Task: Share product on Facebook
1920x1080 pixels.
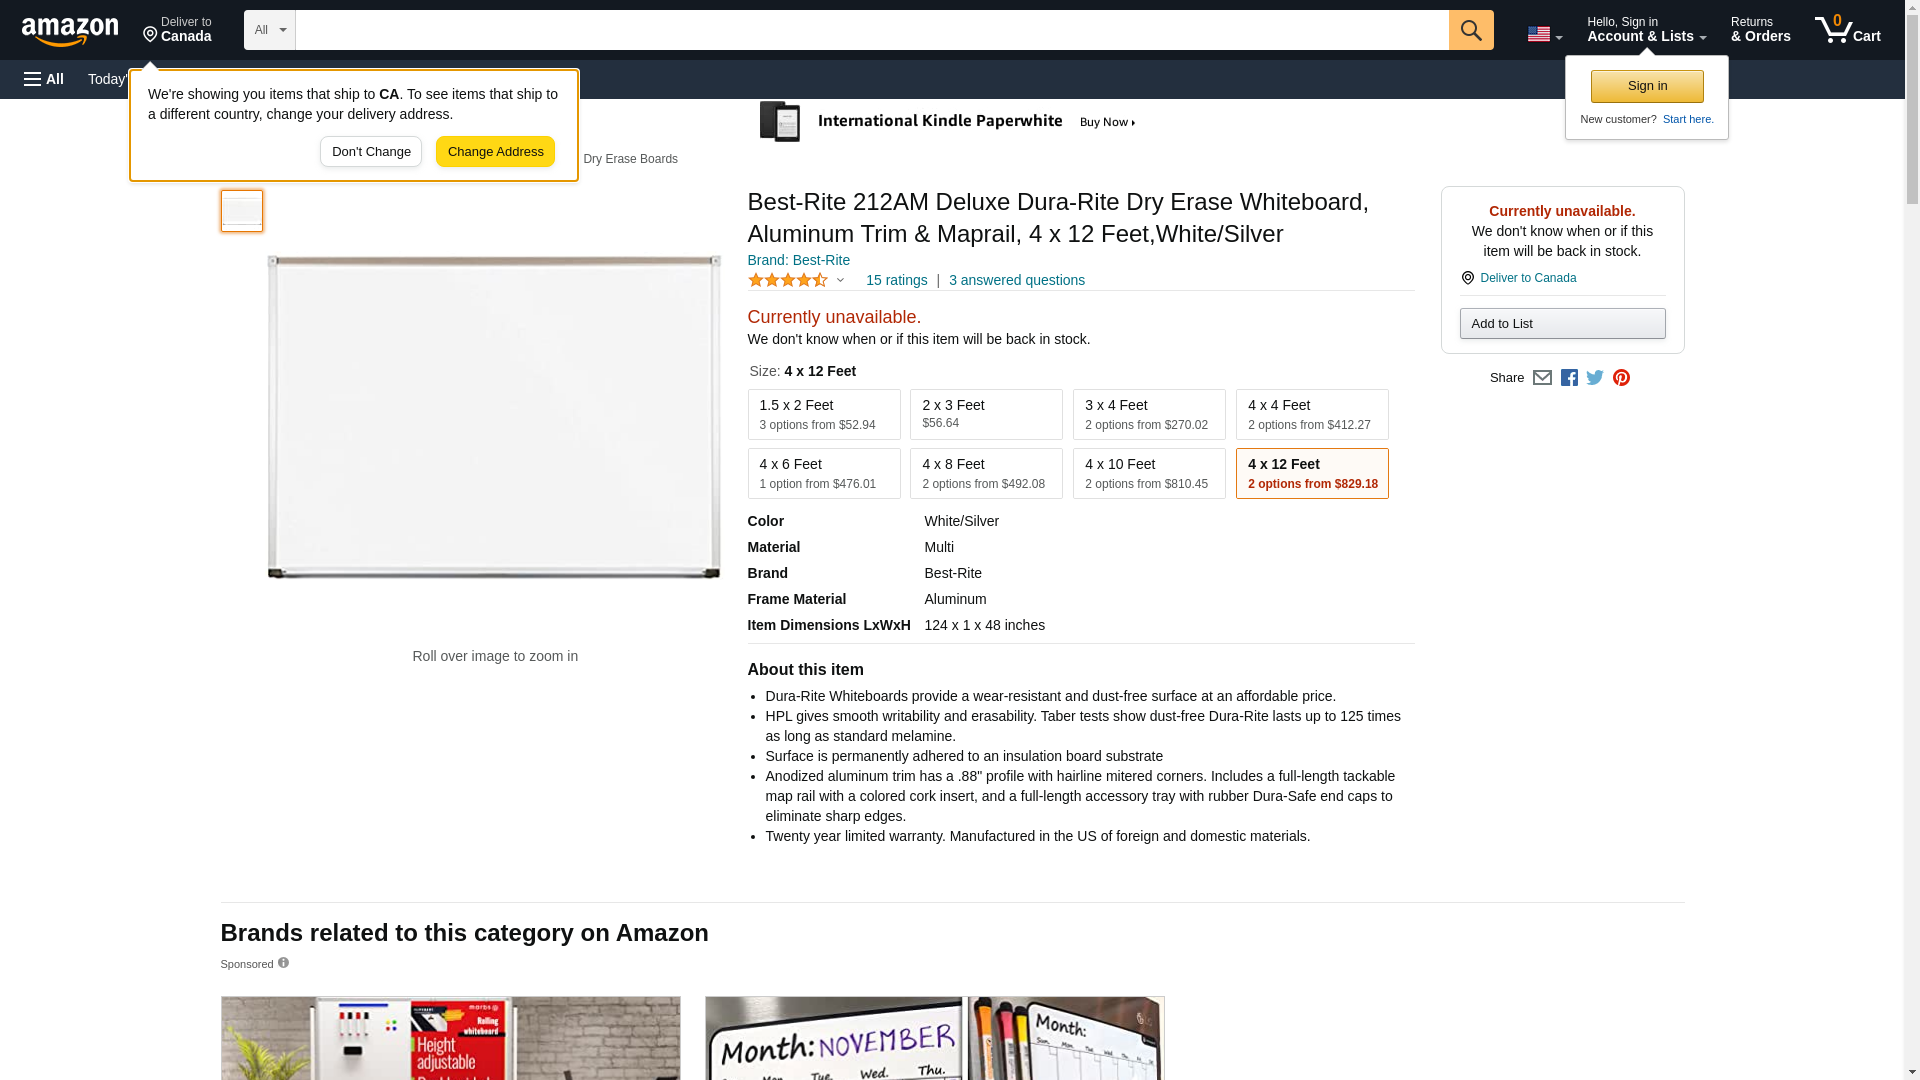Action: coord(1569,378)
